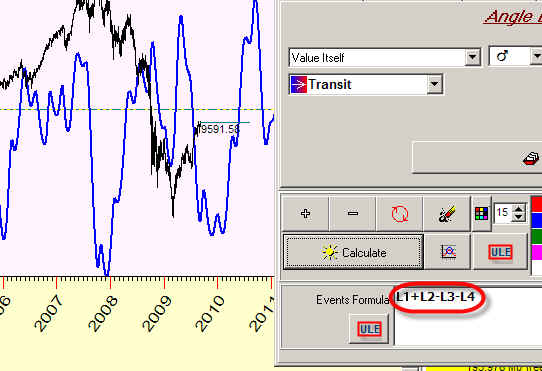This screenshot has height=371, width=542.
Task: Select the blue color swatch
Action: point(536,220)
